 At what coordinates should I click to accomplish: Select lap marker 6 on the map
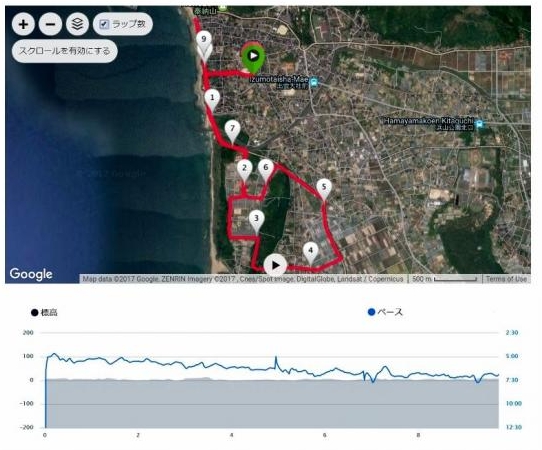(x=266, y=169)
